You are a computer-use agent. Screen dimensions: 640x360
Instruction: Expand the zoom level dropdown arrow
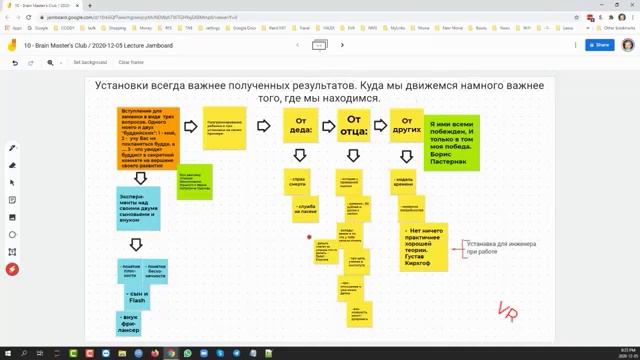(x=61, y=63)
